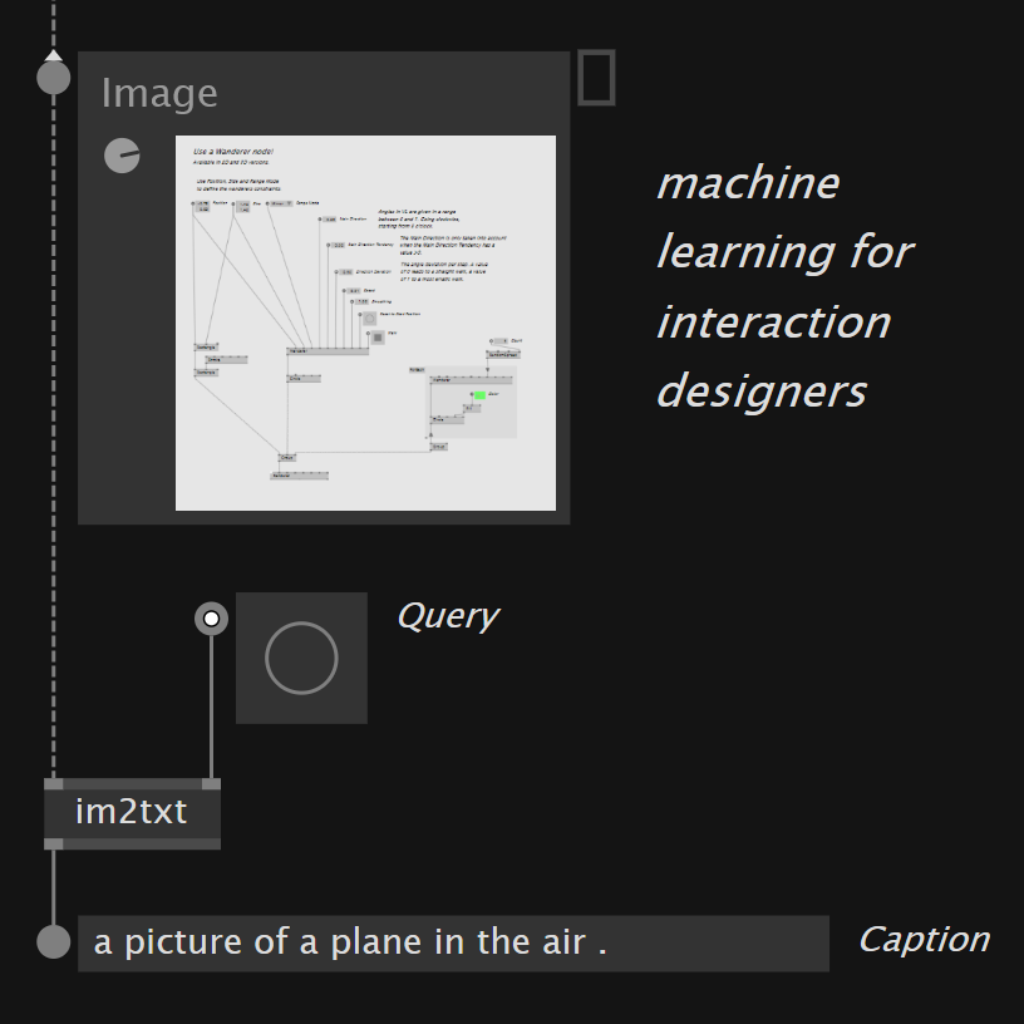
Task: Click the Caption output pin circle
Action: (54, 942)
